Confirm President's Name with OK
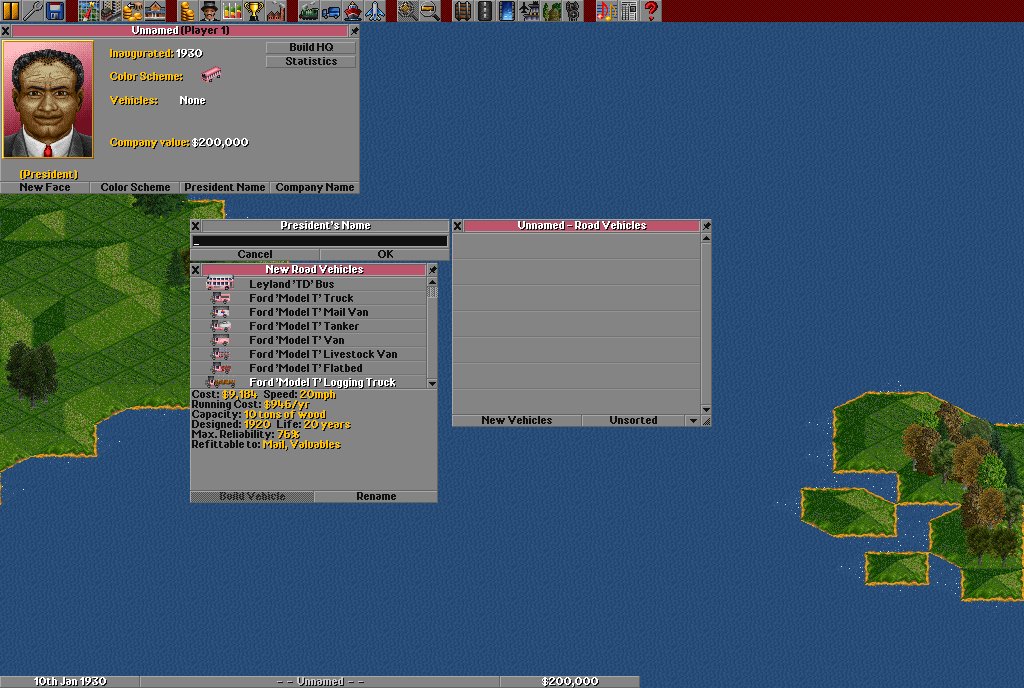 [x=385, y=255]
